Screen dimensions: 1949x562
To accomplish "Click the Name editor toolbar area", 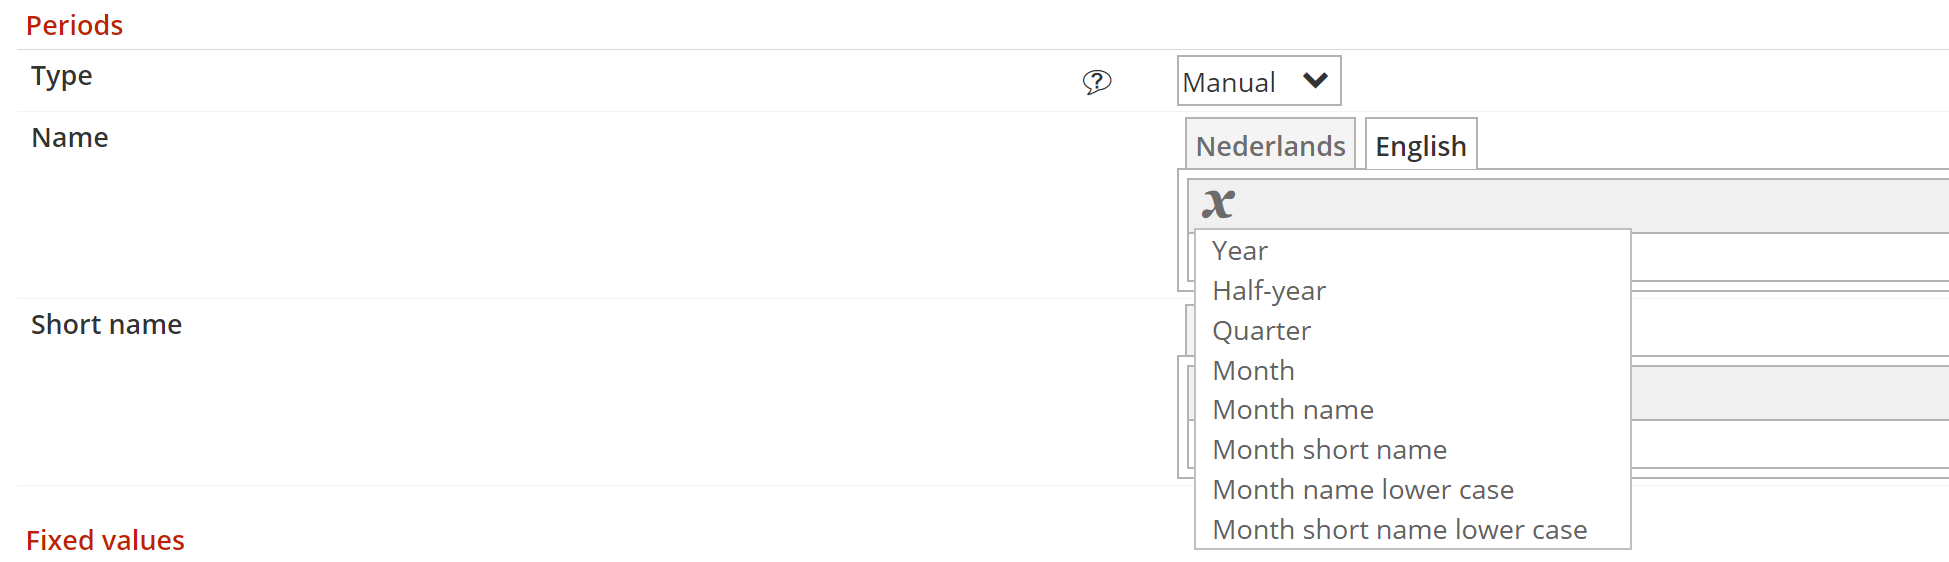I will [x=1568, y=205].
